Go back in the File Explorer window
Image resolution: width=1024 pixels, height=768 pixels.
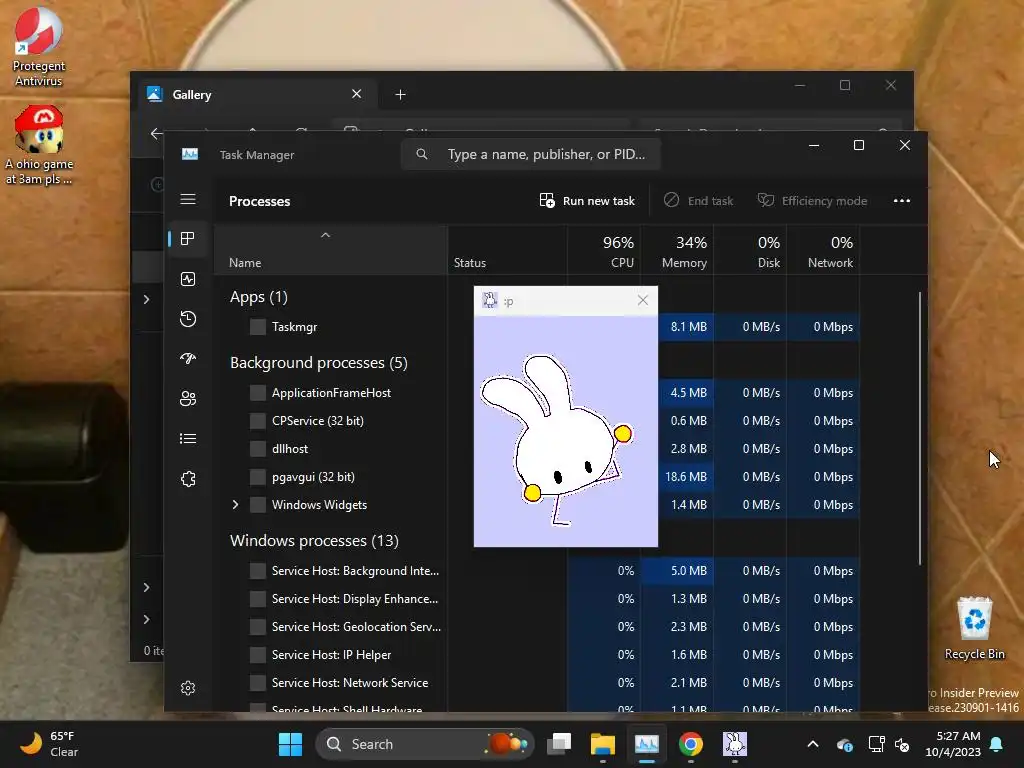click(156, 134)
